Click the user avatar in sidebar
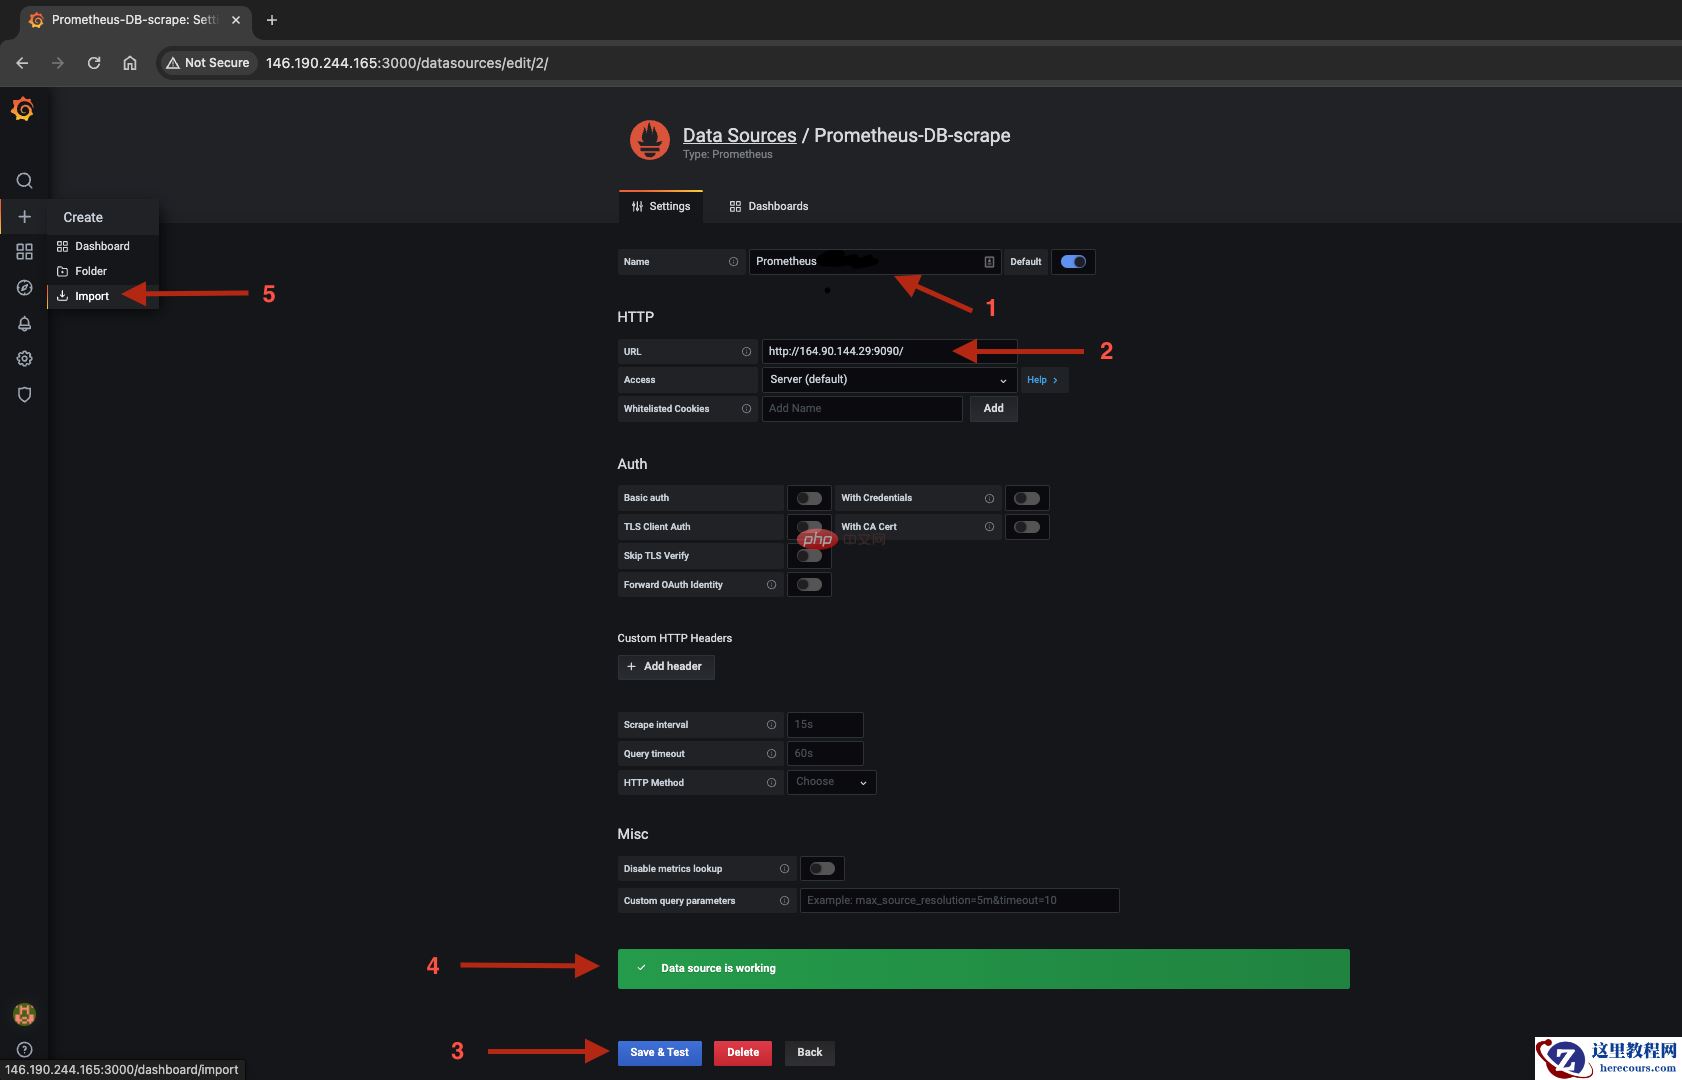This screenshot has width=1682, height=1080. (25, 1014)
